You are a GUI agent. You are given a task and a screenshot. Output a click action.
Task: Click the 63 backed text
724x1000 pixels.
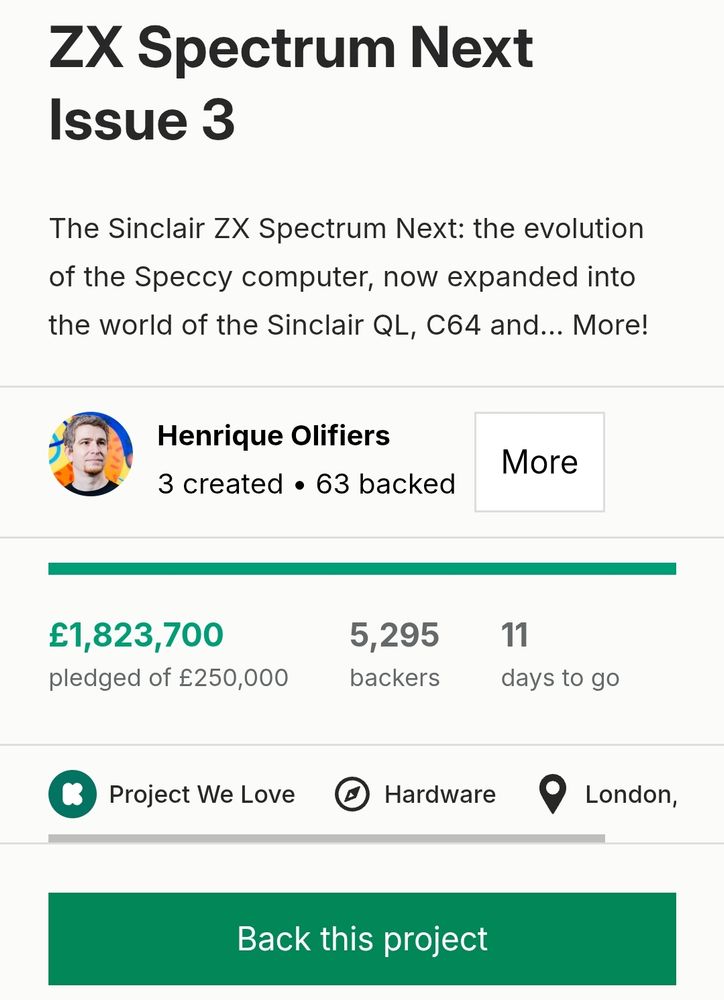[385, 484]
